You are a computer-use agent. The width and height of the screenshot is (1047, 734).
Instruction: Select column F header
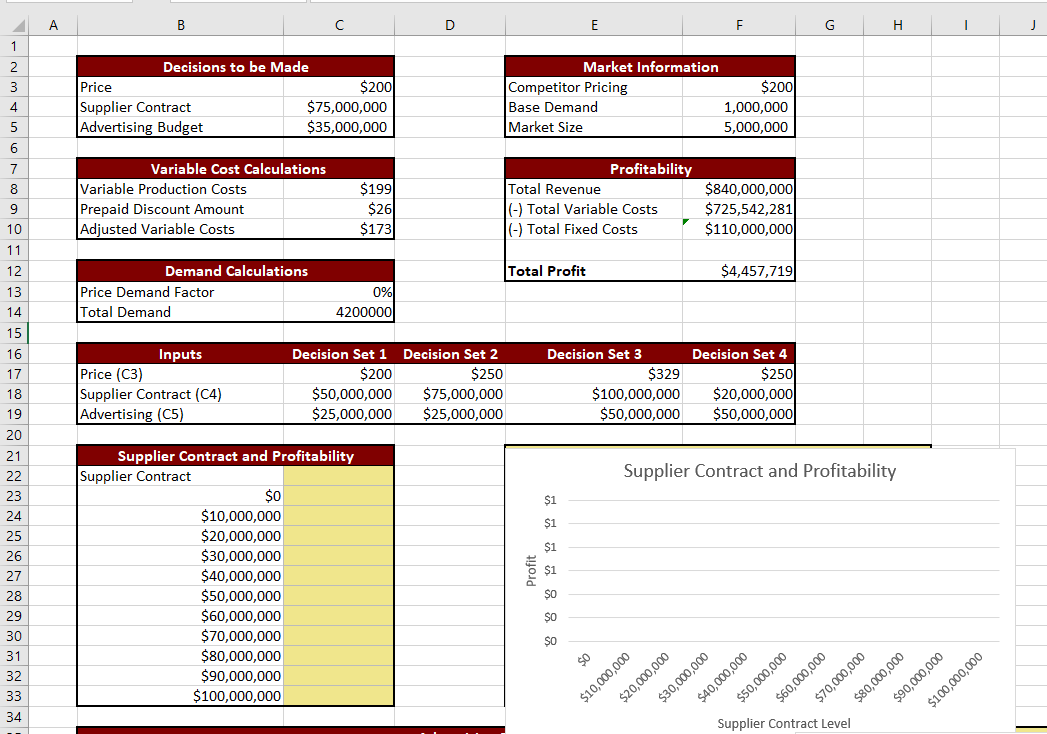pyautogui.click(x=738, y=24)
